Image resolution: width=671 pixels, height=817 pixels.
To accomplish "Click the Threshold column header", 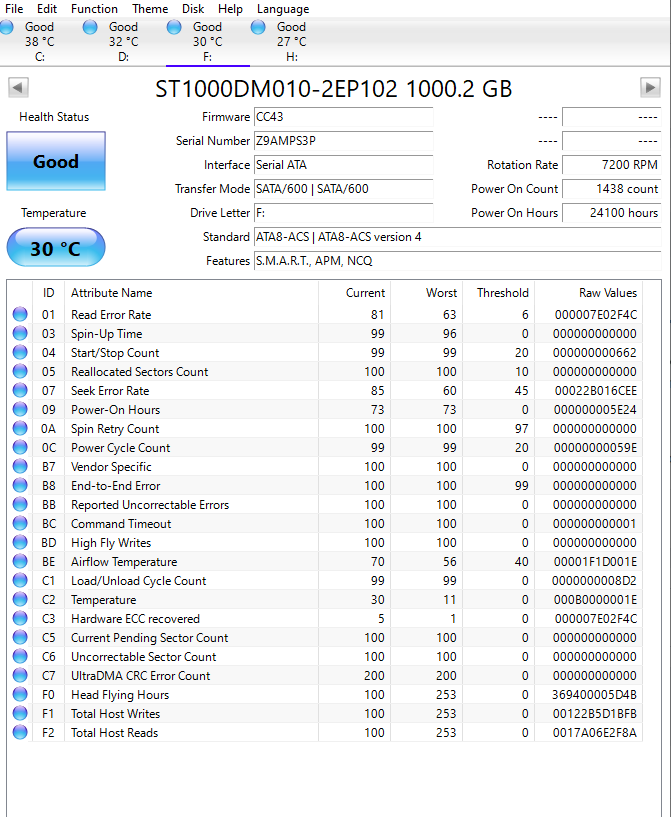I will (x=499, y=292).
